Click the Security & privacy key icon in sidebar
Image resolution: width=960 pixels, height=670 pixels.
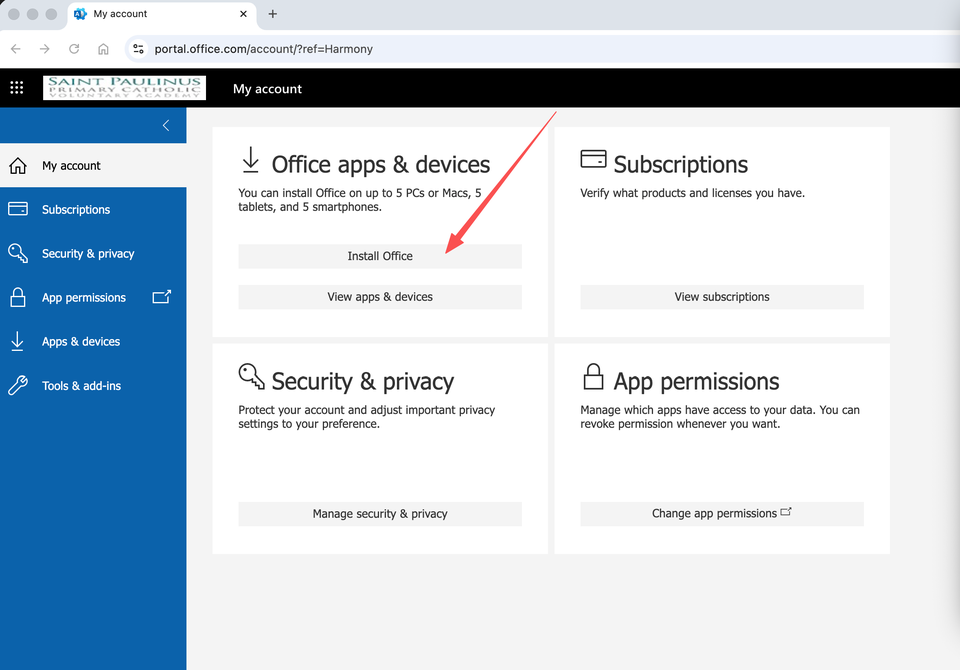(x=18, y=254)
